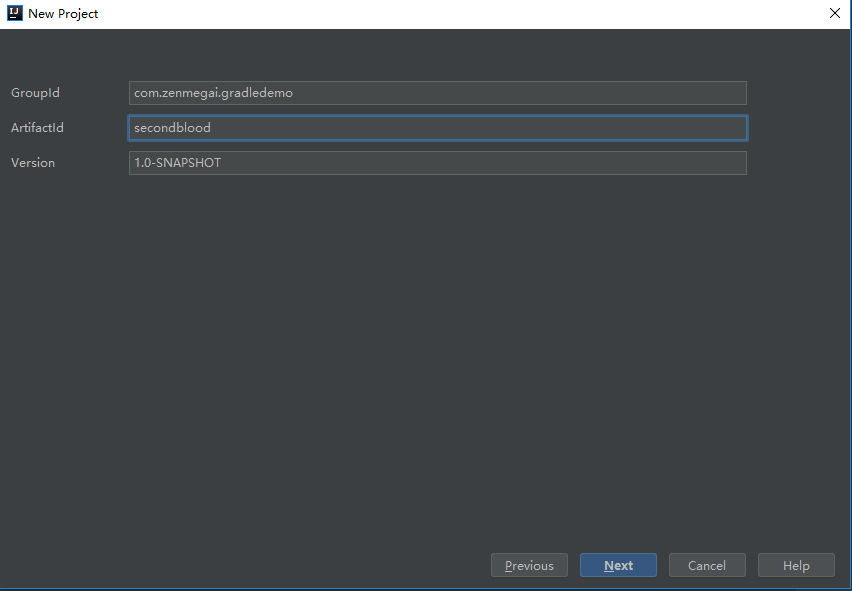Image resolution: width=852 pixels, height=591 pixels.
Task: Click the Version label
Action: pyautogui.click(x=33, y=163)
